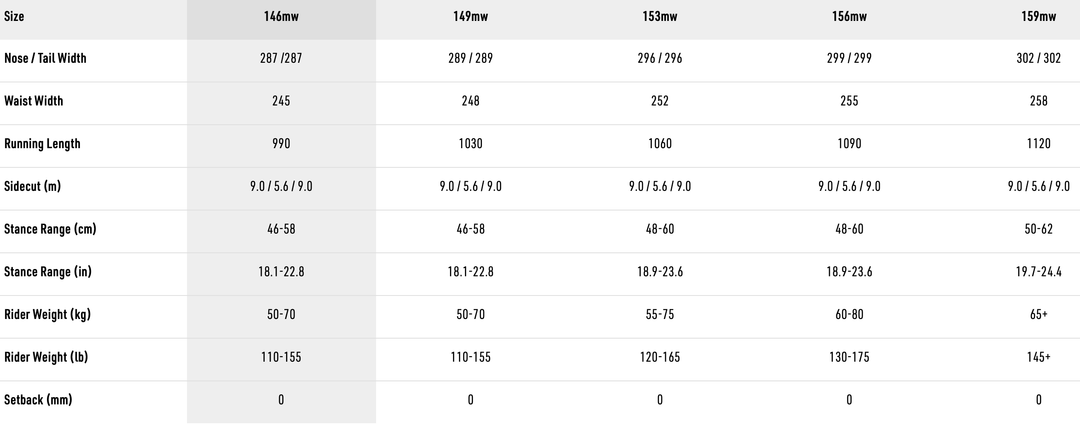Choose the 156mw size column header

[x=849, y=16]
